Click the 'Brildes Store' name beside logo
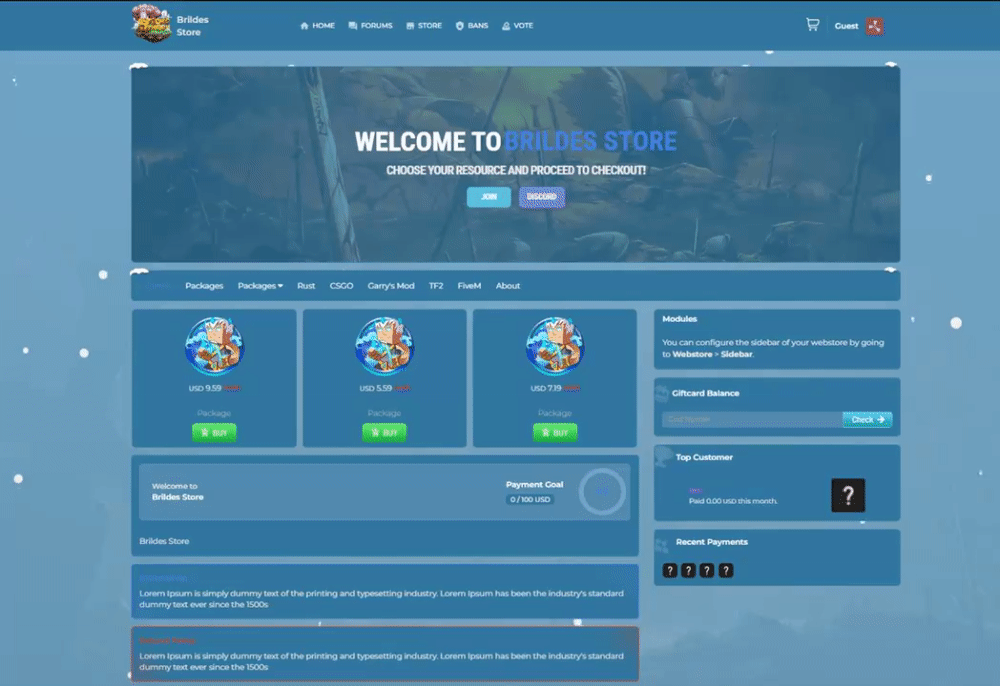Viewport: 1000px width, 686px height. (193, 26)
